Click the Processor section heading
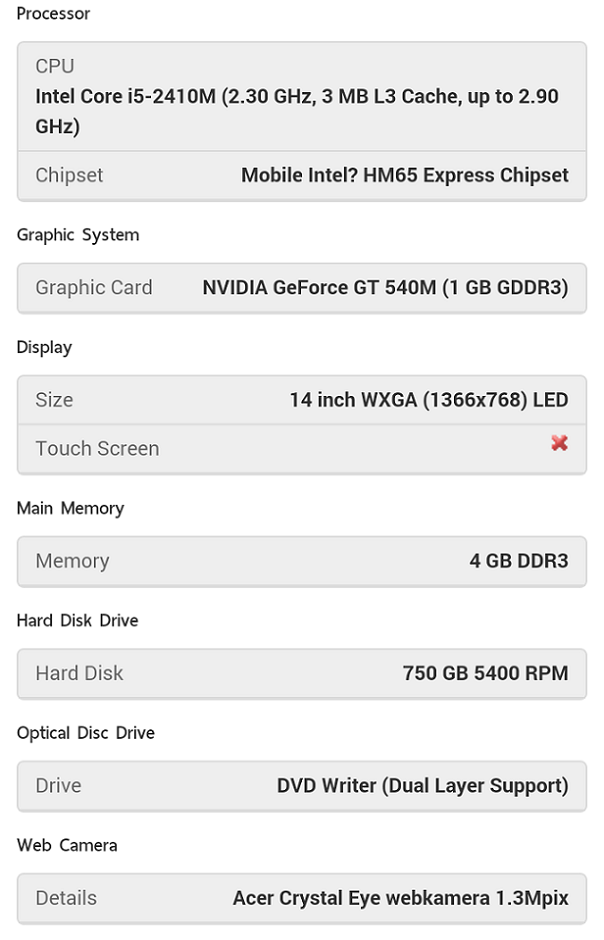Image resolution: width=604 pixels, height=940 pixels. point(53,14)
